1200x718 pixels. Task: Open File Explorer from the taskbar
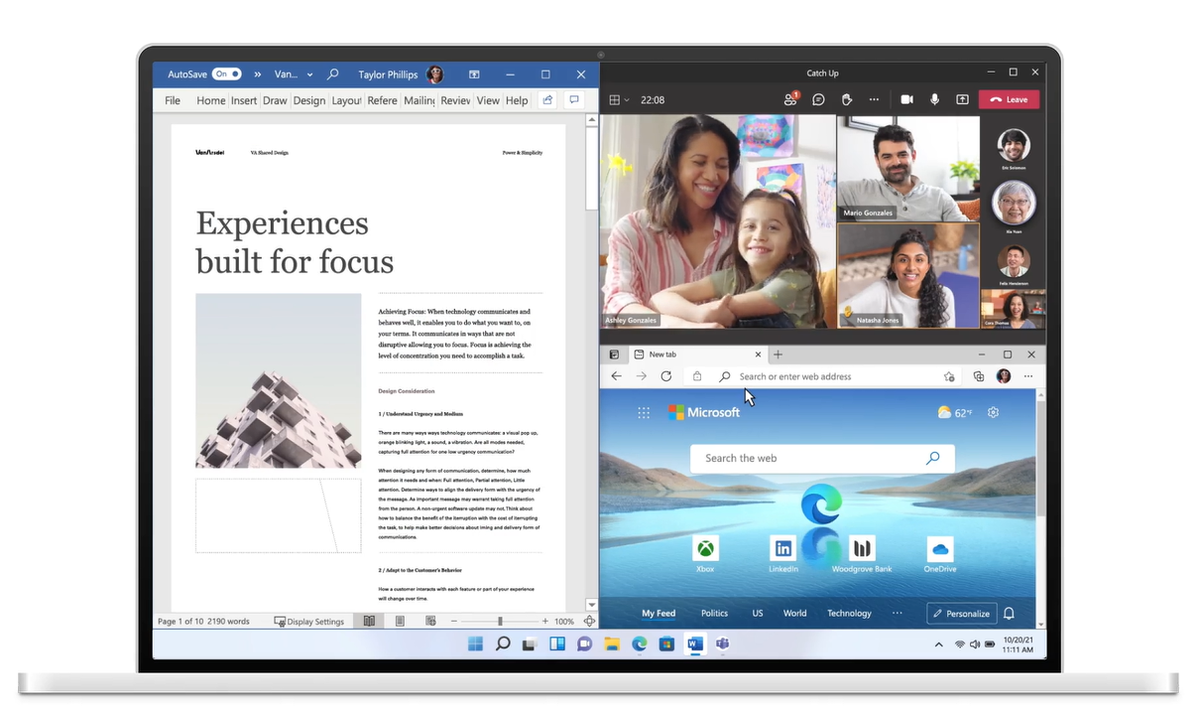click(612, 644)
